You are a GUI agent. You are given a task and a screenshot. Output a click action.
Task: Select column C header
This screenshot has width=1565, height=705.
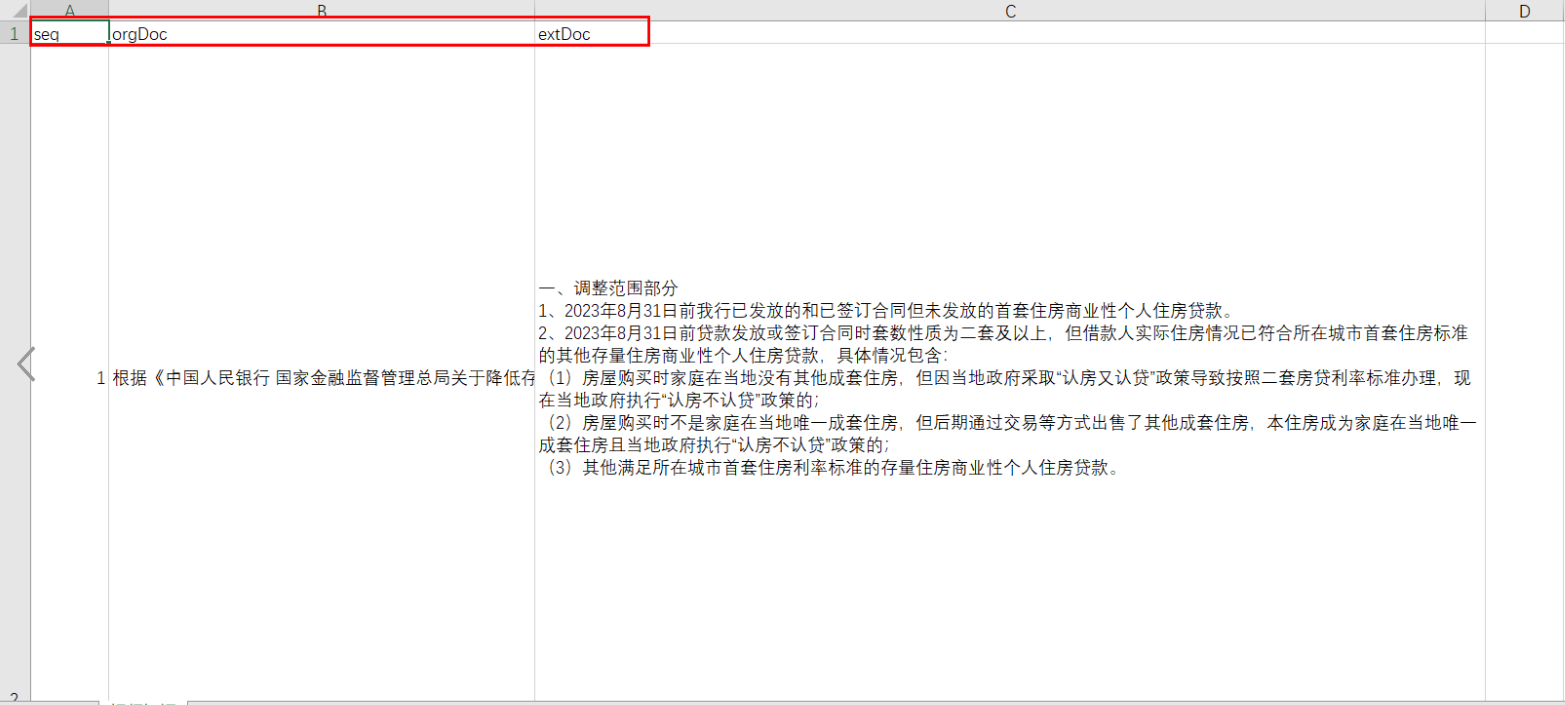(x=1009, y=10)
